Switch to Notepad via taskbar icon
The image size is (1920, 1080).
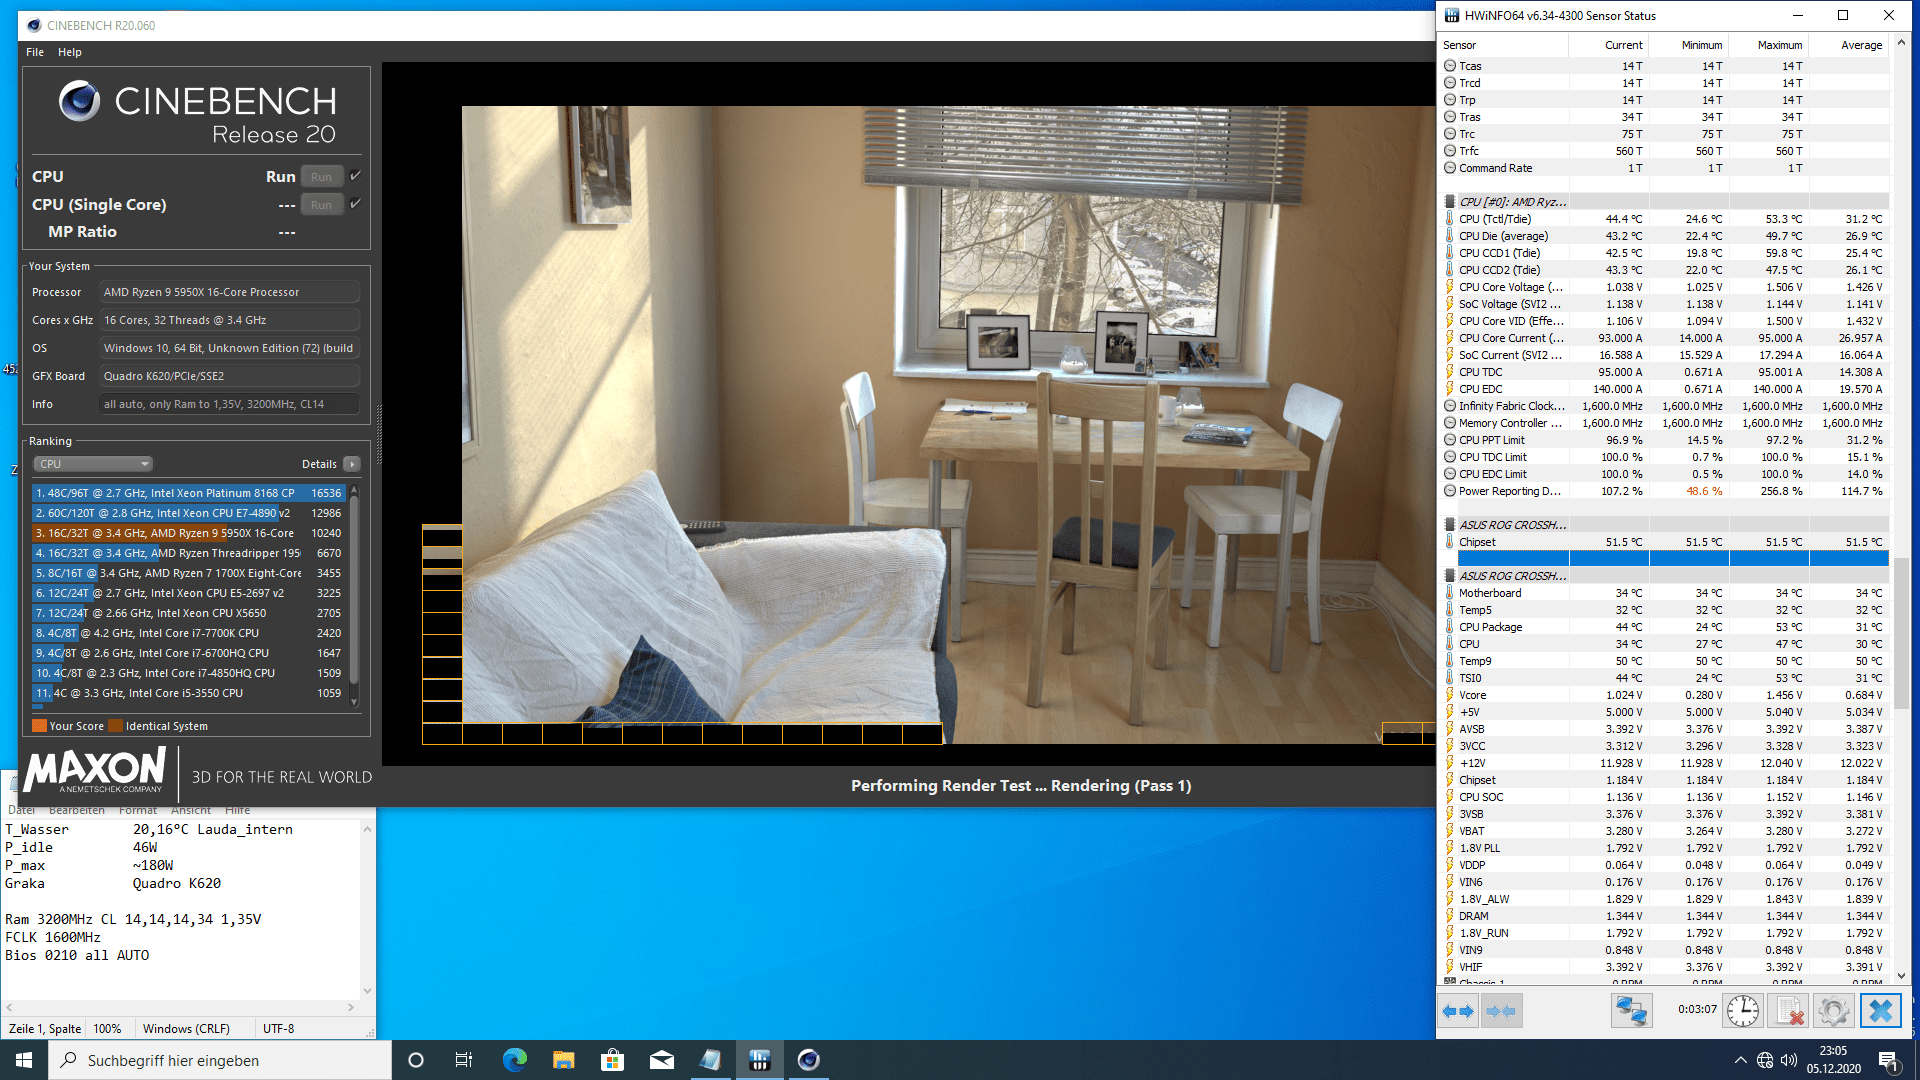pos(710,1060)
